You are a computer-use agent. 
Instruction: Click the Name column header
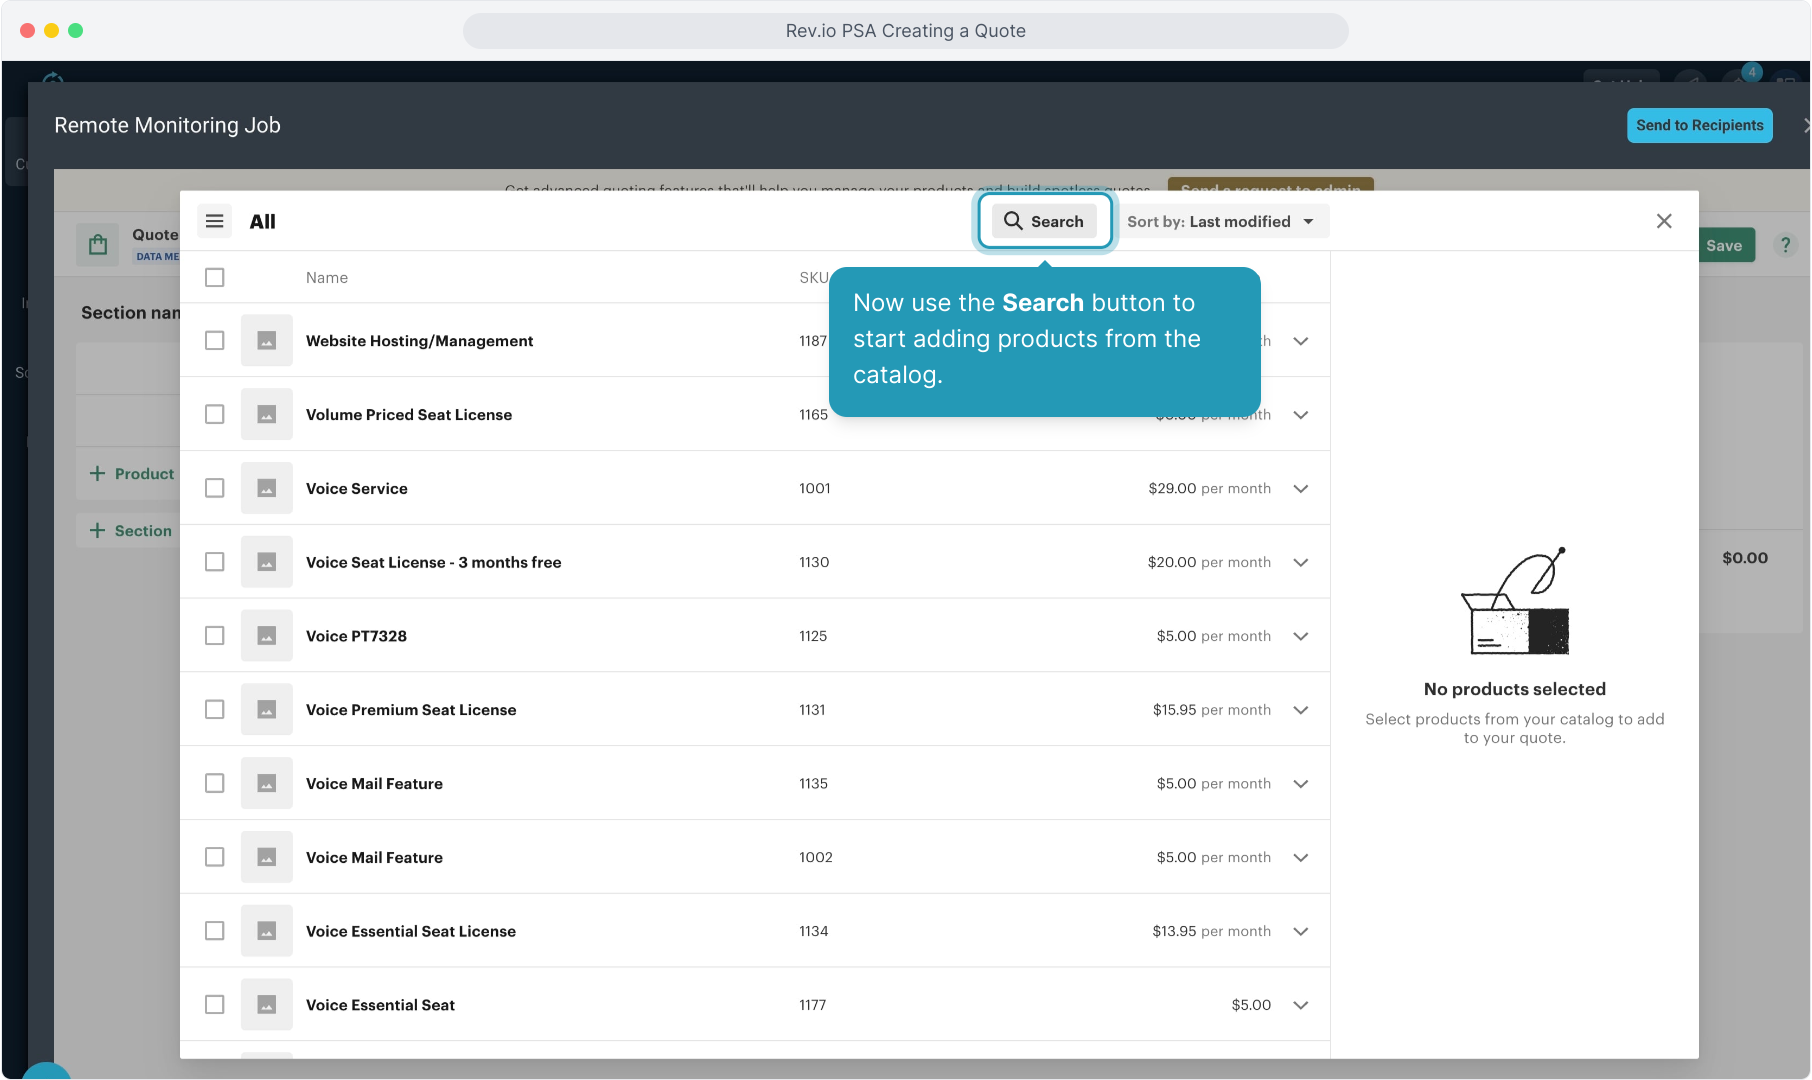click(327, 278)
